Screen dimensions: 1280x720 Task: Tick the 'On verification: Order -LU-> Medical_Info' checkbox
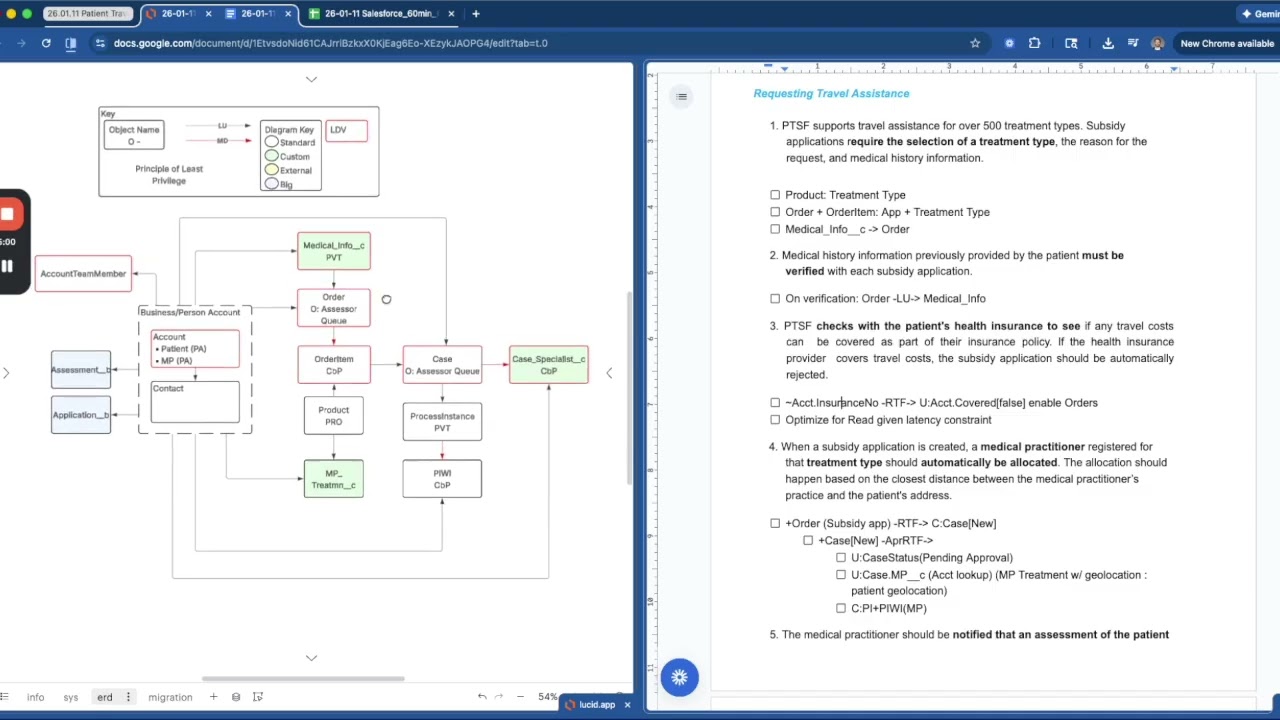(775, 298)
